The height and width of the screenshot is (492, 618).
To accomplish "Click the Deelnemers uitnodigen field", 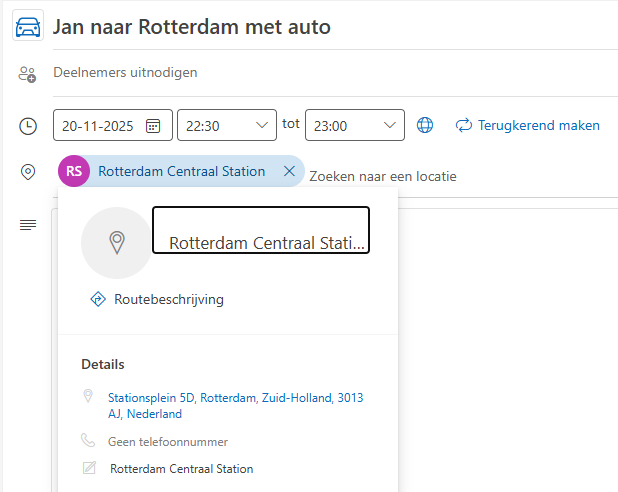I will pyautogui.click(x=125, y=73).
